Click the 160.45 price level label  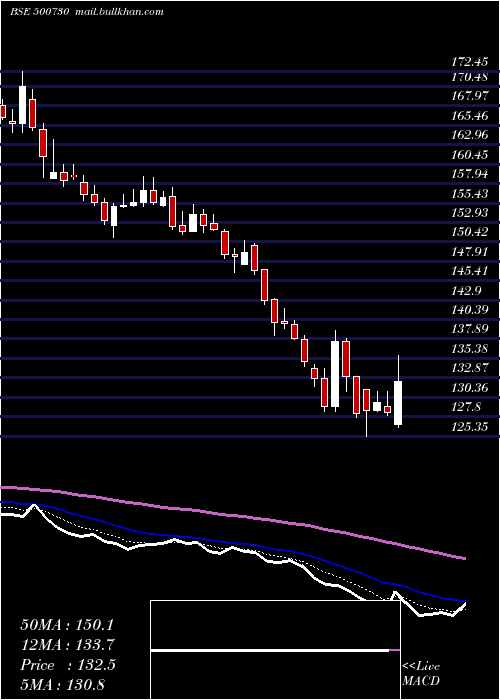click(469, 155)
